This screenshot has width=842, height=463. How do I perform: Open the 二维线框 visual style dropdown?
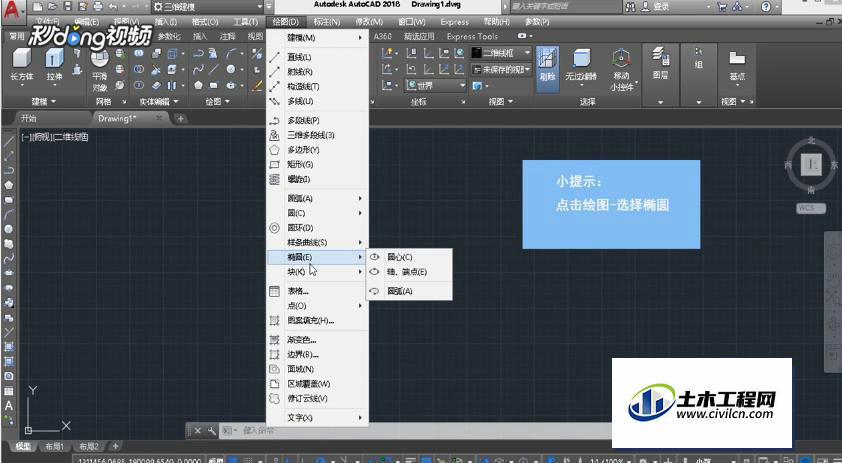point(501,53)
